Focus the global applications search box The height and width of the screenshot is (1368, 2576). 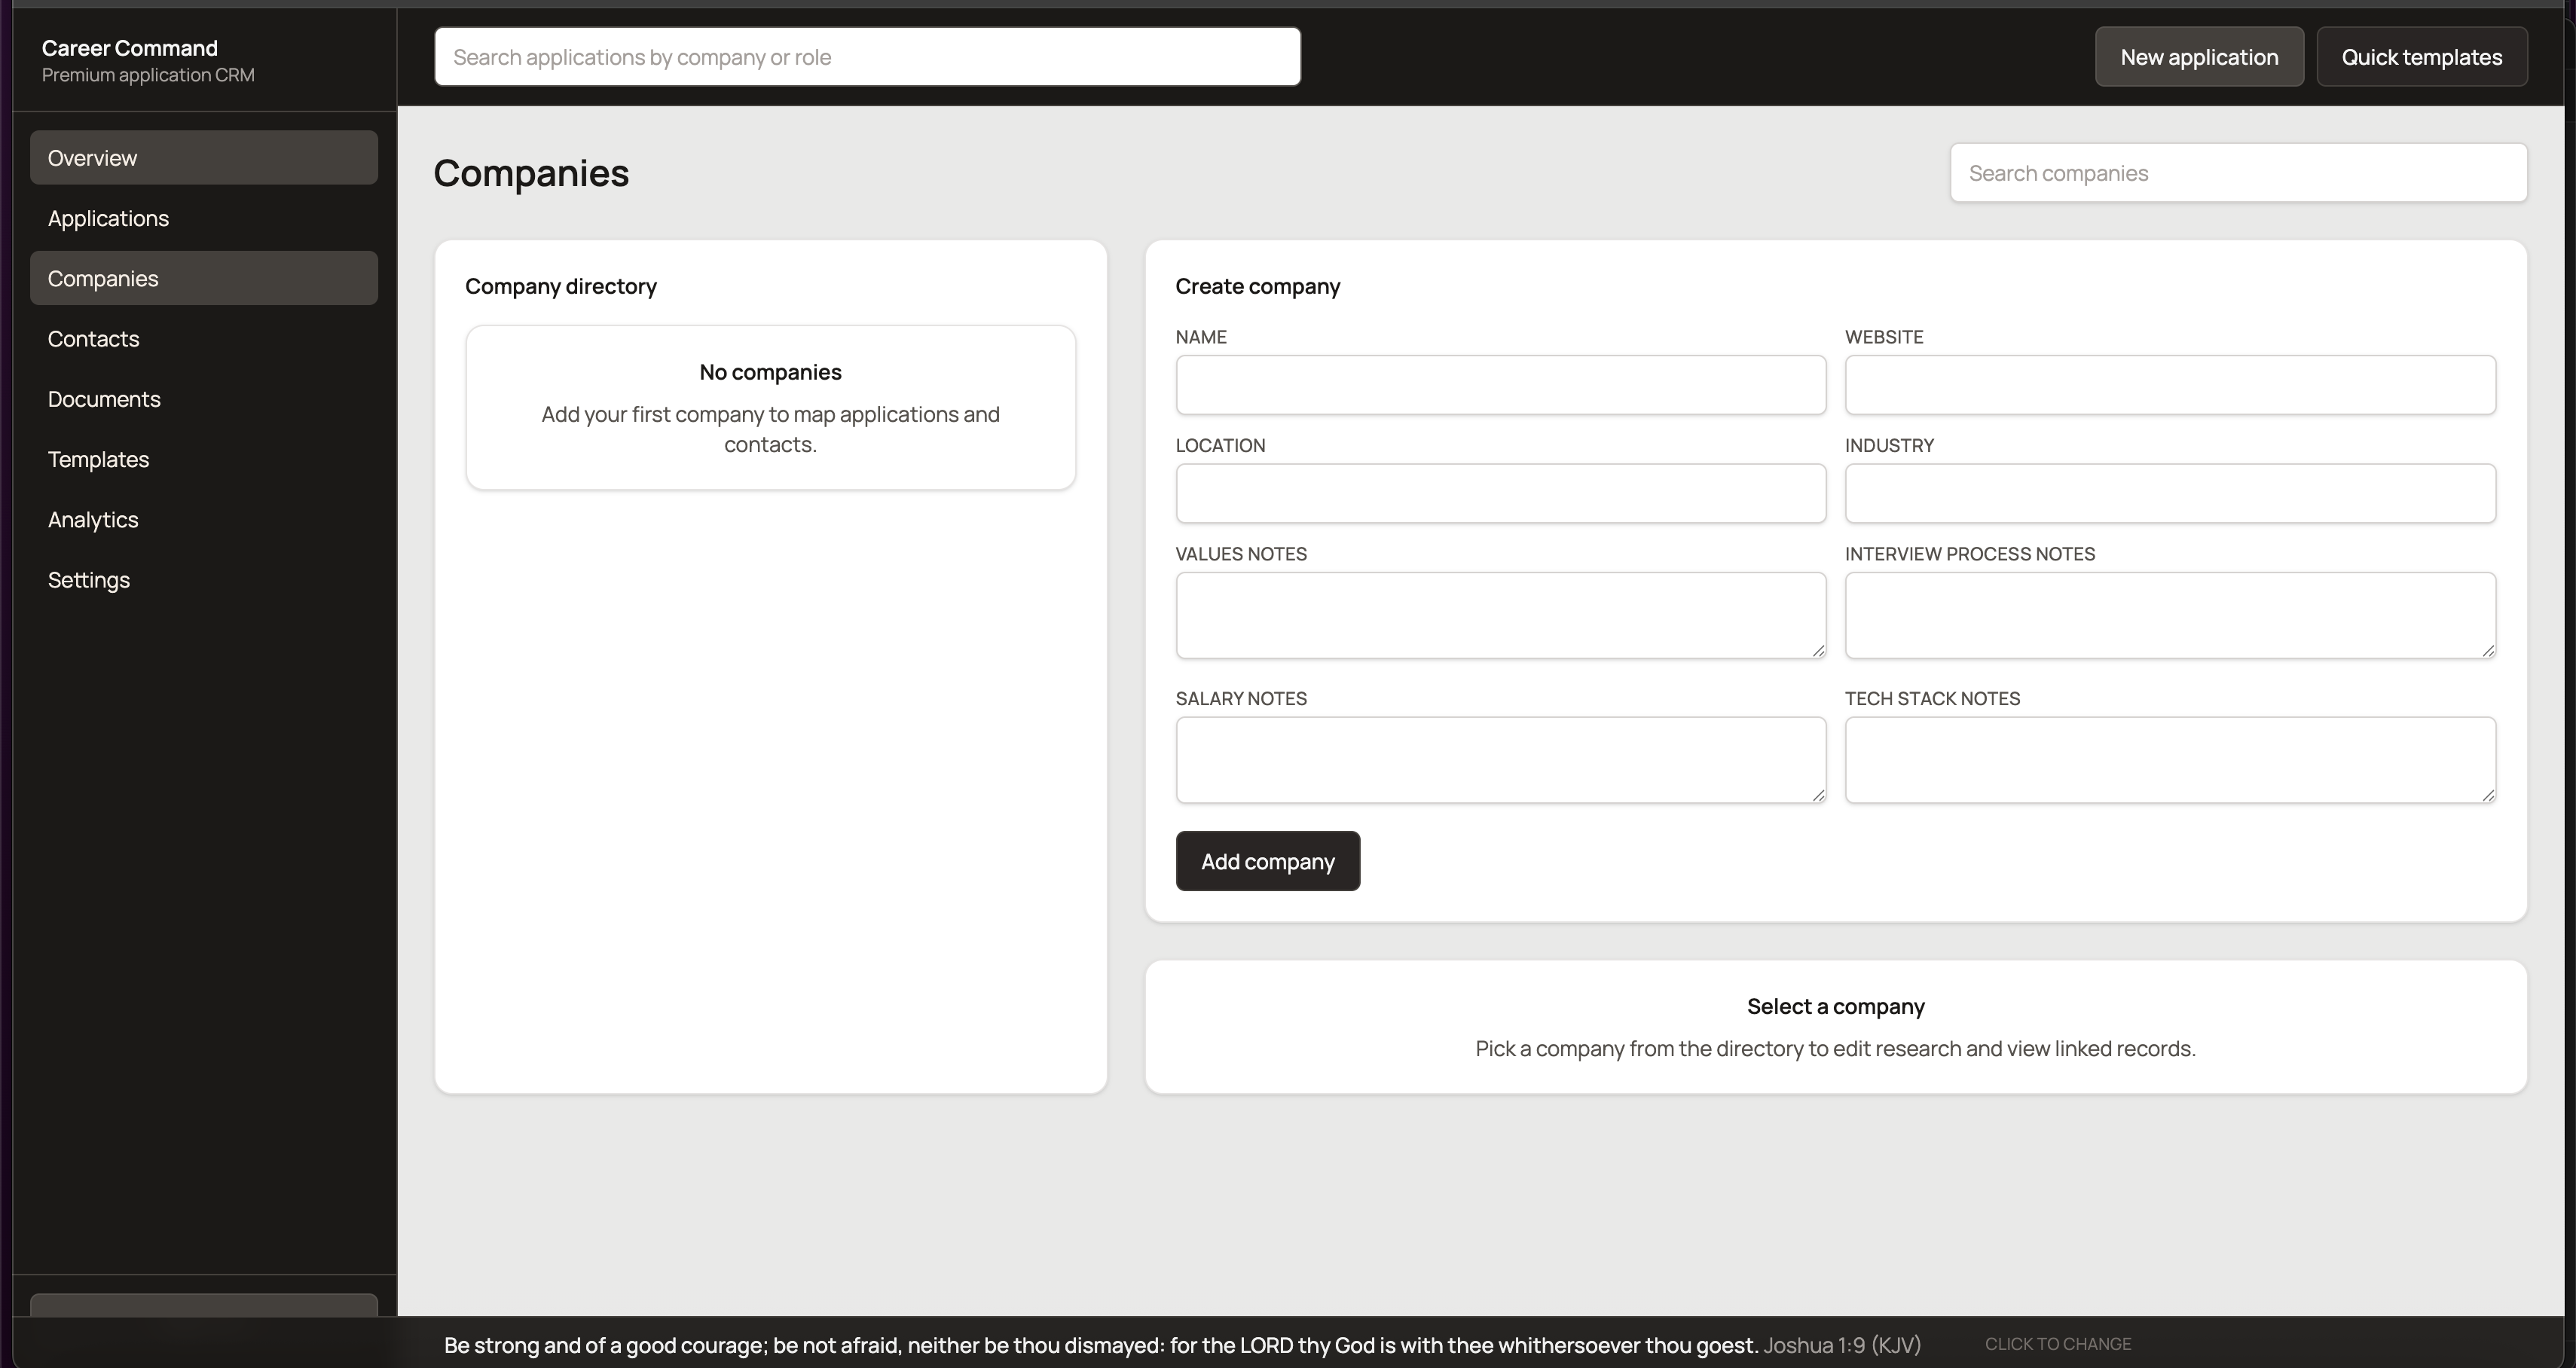pos(867,57)
